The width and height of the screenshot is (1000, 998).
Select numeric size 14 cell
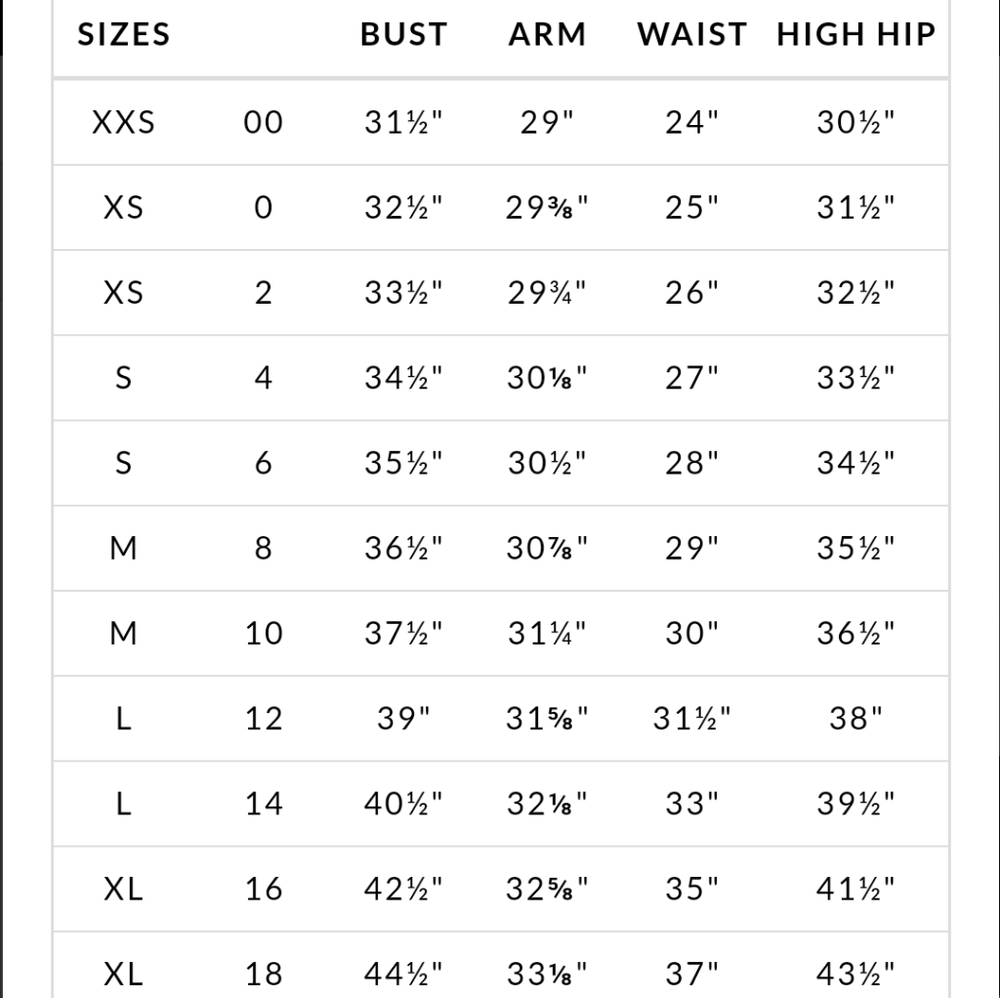264,803
